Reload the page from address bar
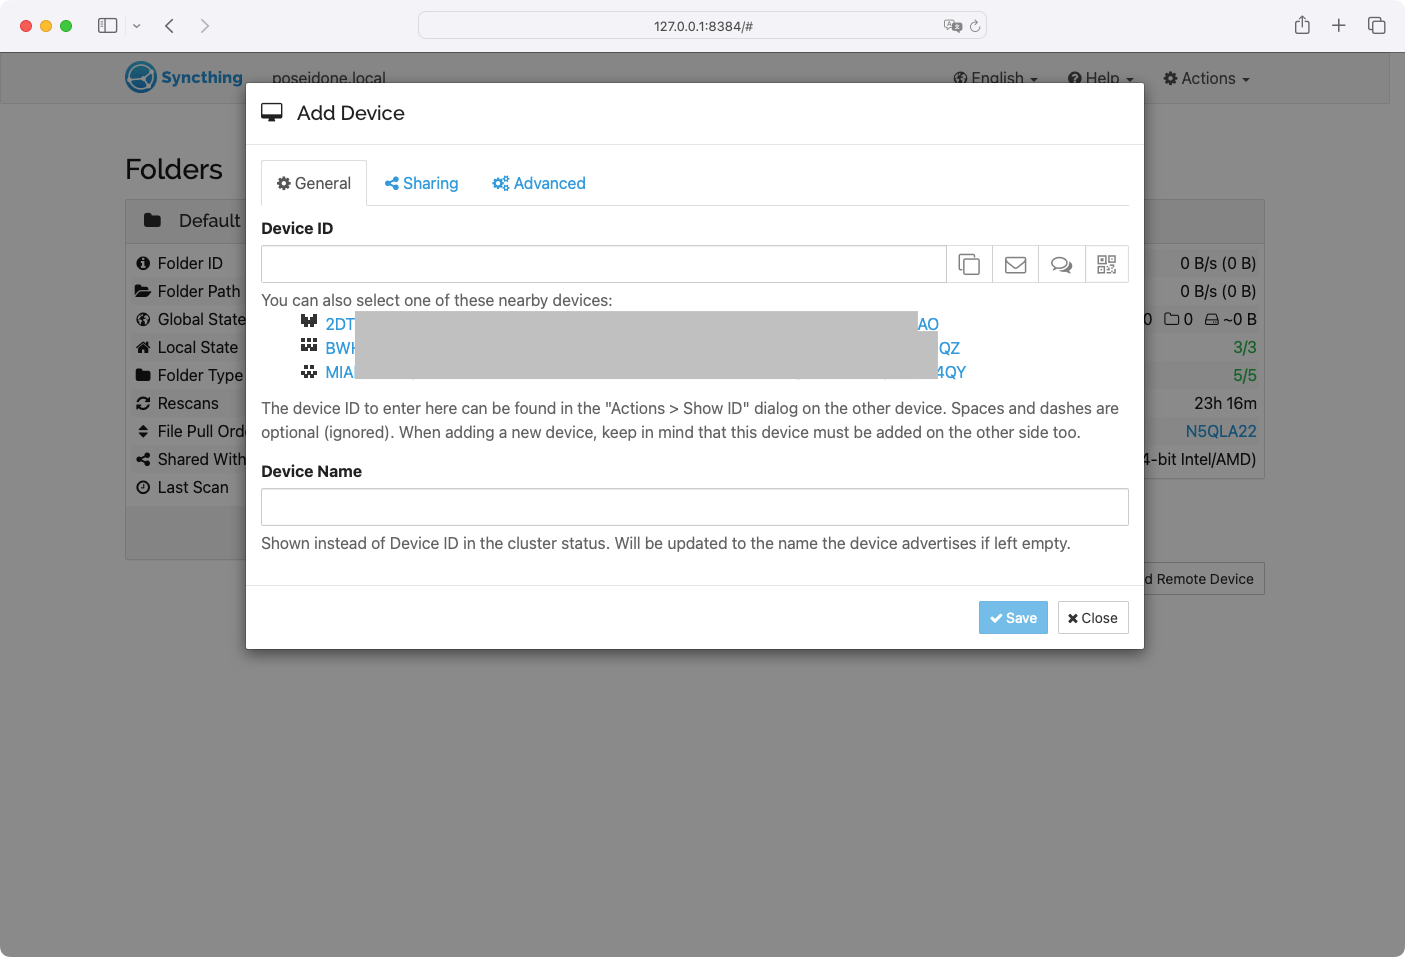This screenshot has width=1405, height=957. click(975, 26)
